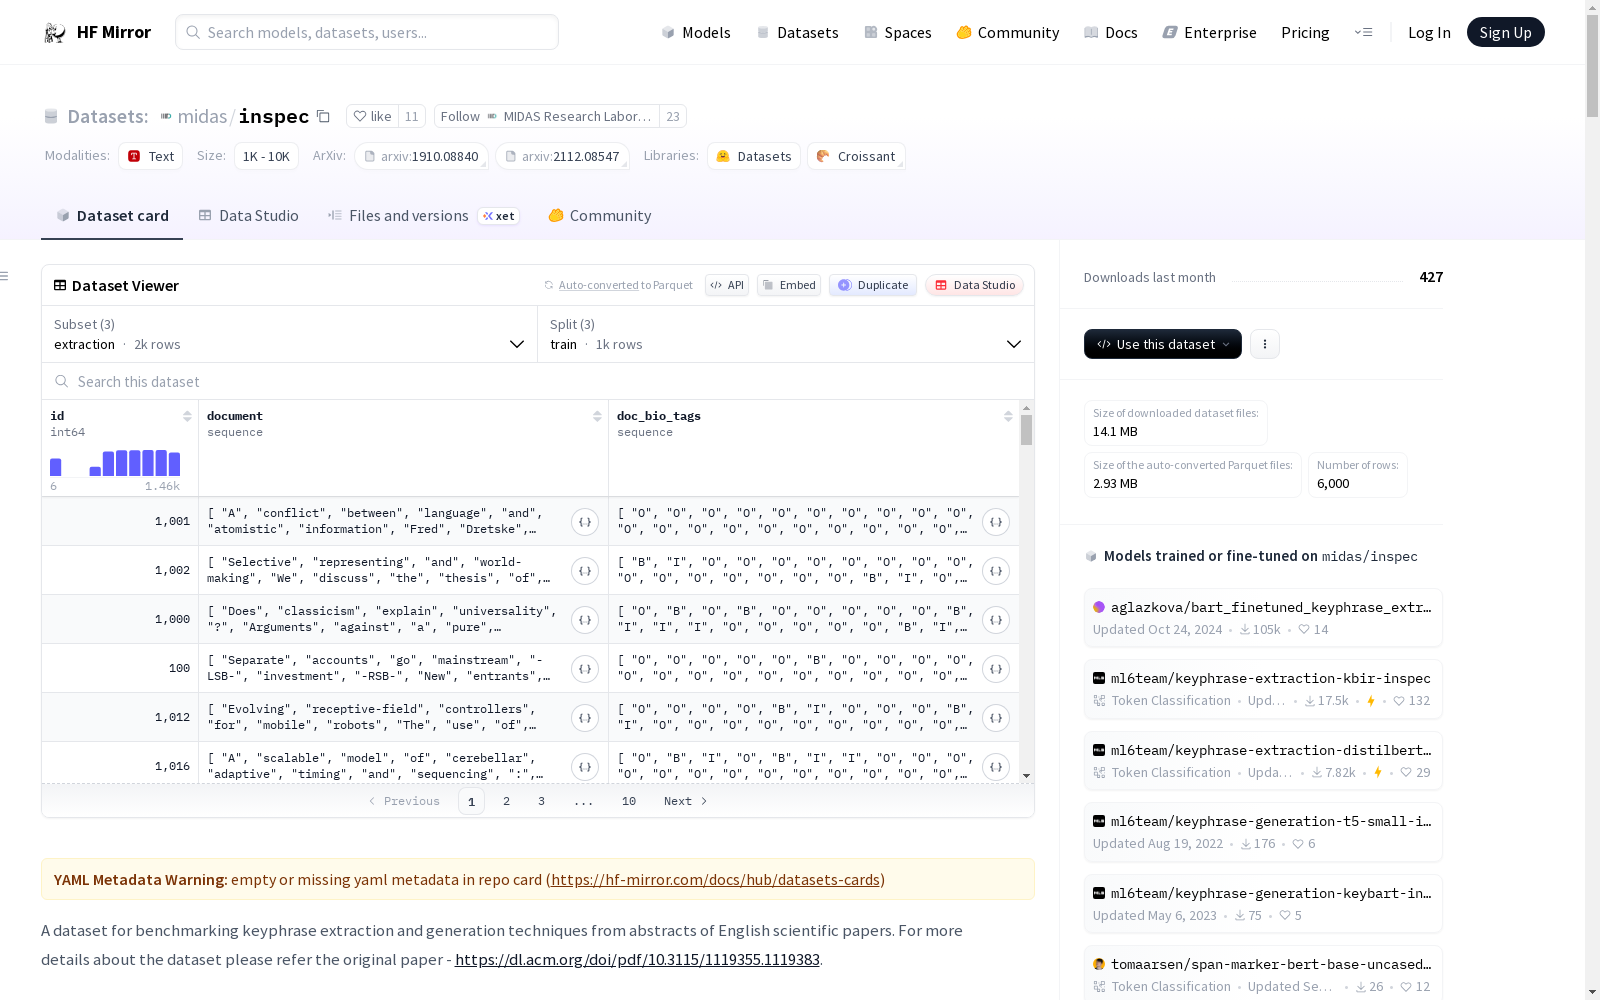Viewport: 1600px width, 1000px height.
Task: Open the ACM original paper link
Action: [637, 960]
